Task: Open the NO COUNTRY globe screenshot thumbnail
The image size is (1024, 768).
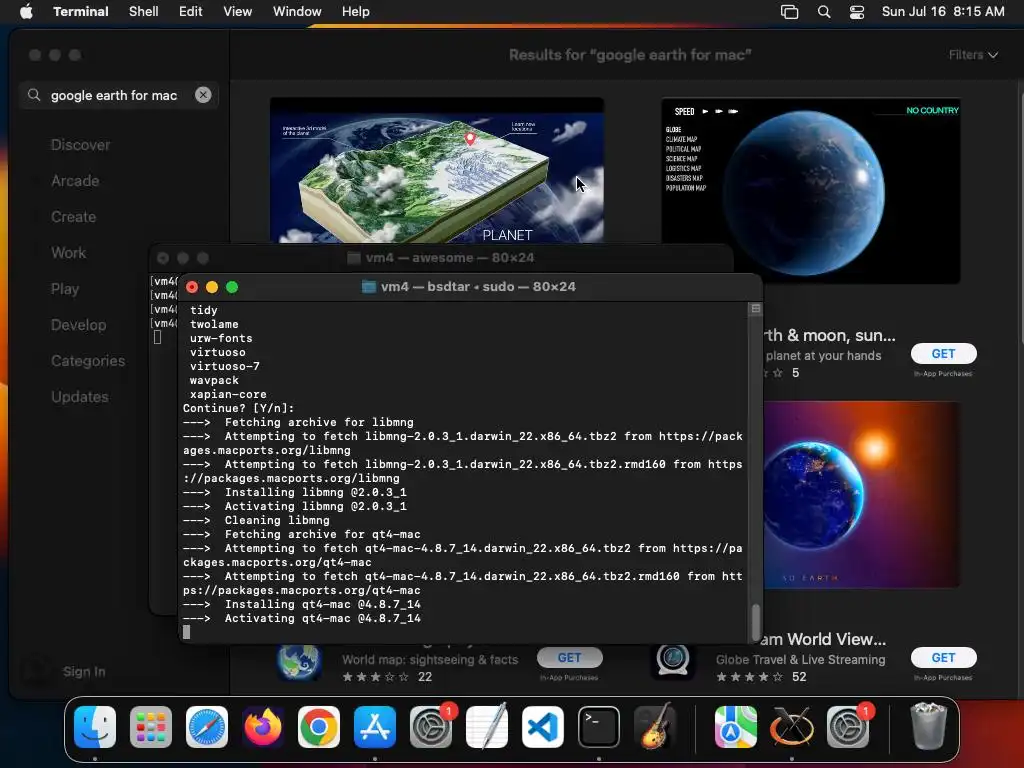Action: tap(810, 191)
